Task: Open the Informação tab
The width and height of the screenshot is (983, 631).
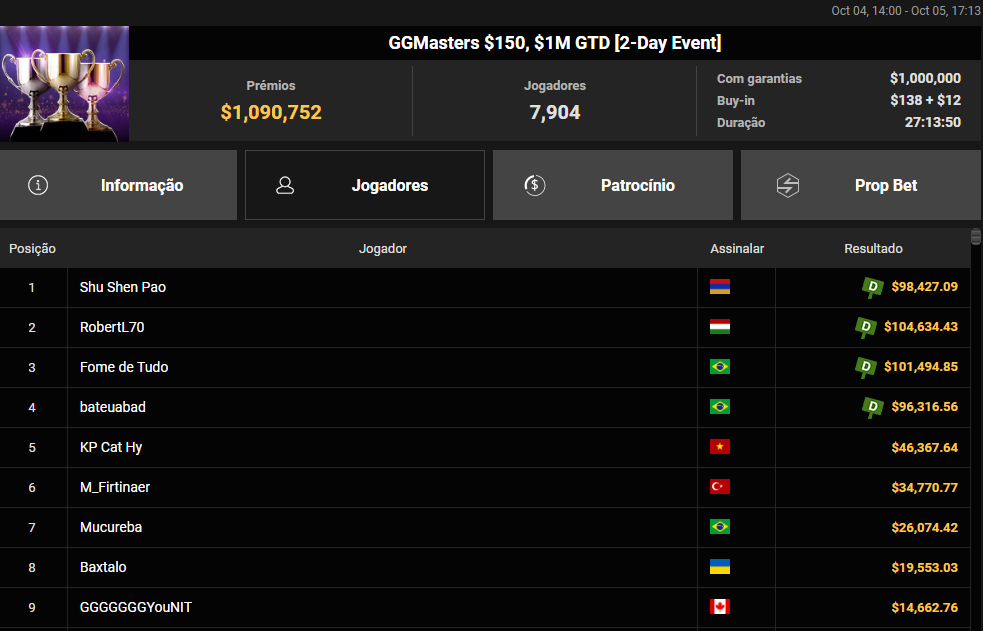Action: (x=118, y=185)
